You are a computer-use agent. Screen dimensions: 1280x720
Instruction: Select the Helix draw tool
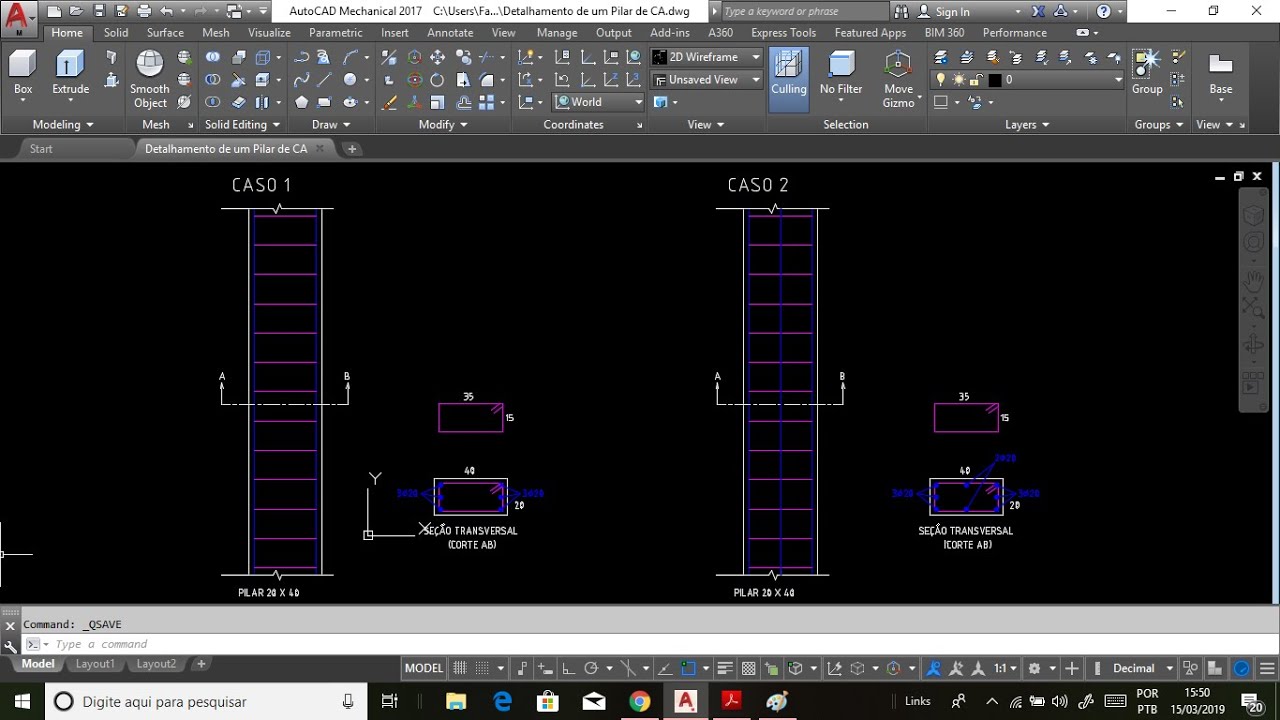tap(324, 58)
